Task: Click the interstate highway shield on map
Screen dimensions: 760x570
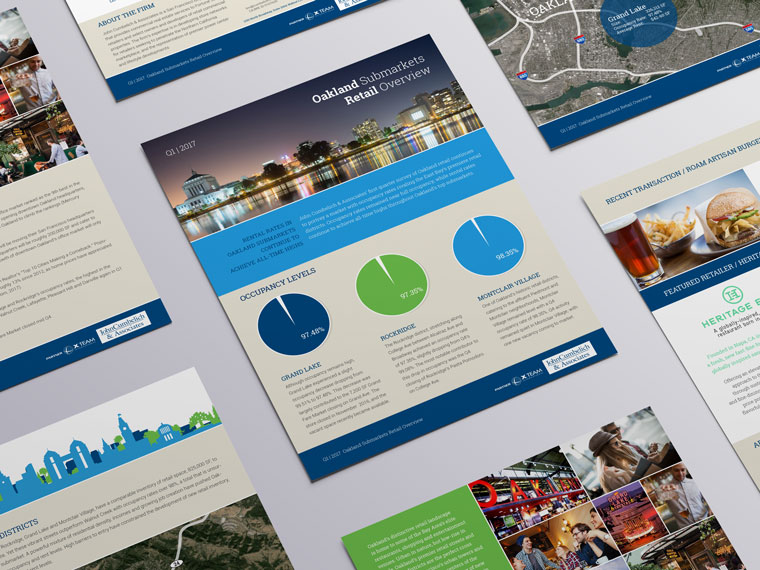Action: [580, 39]
